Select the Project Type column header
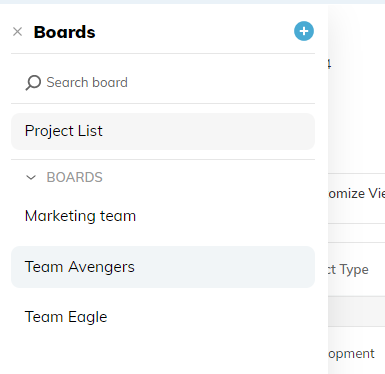This screenshot has height=374, width=385. pyautogui.click(x=348, y=269)
